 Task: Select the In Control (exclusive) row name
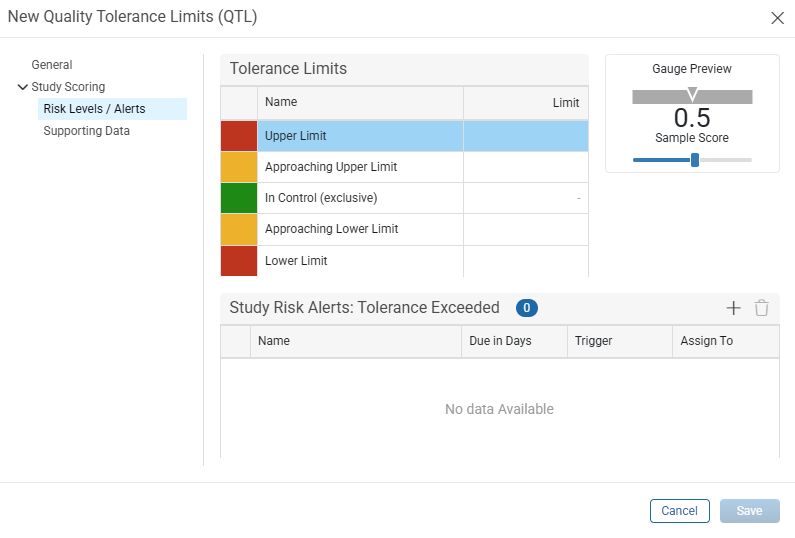(x=321, y=198)
